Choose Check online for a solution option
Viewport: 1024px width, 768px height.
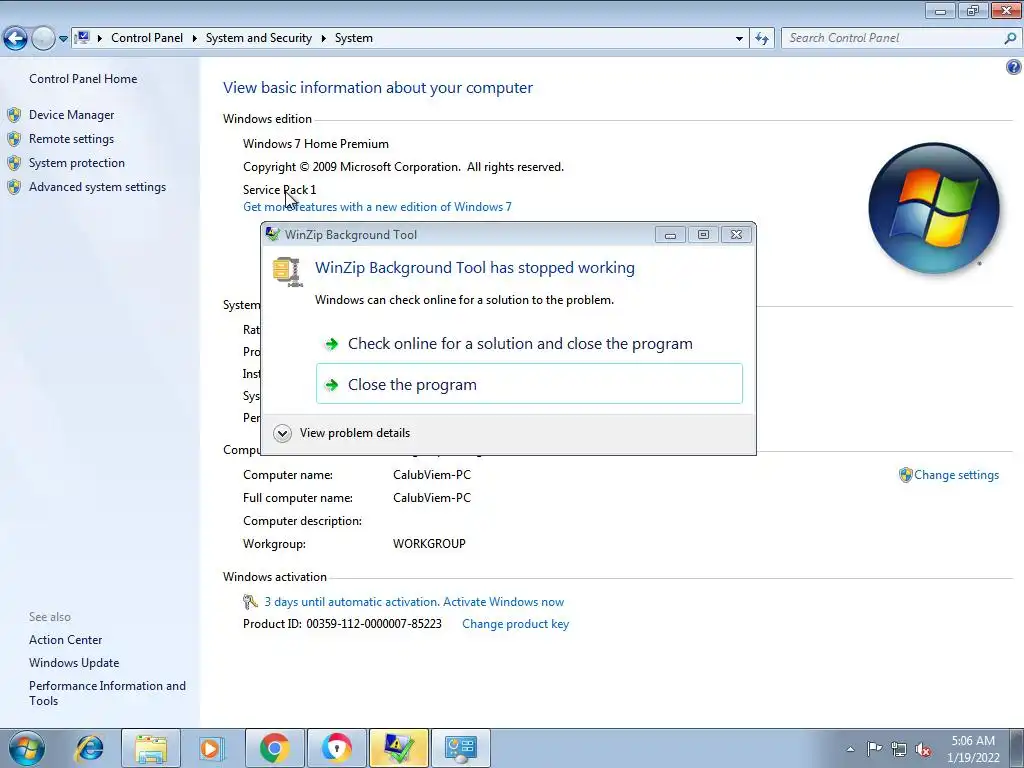(x=529, y=344)
